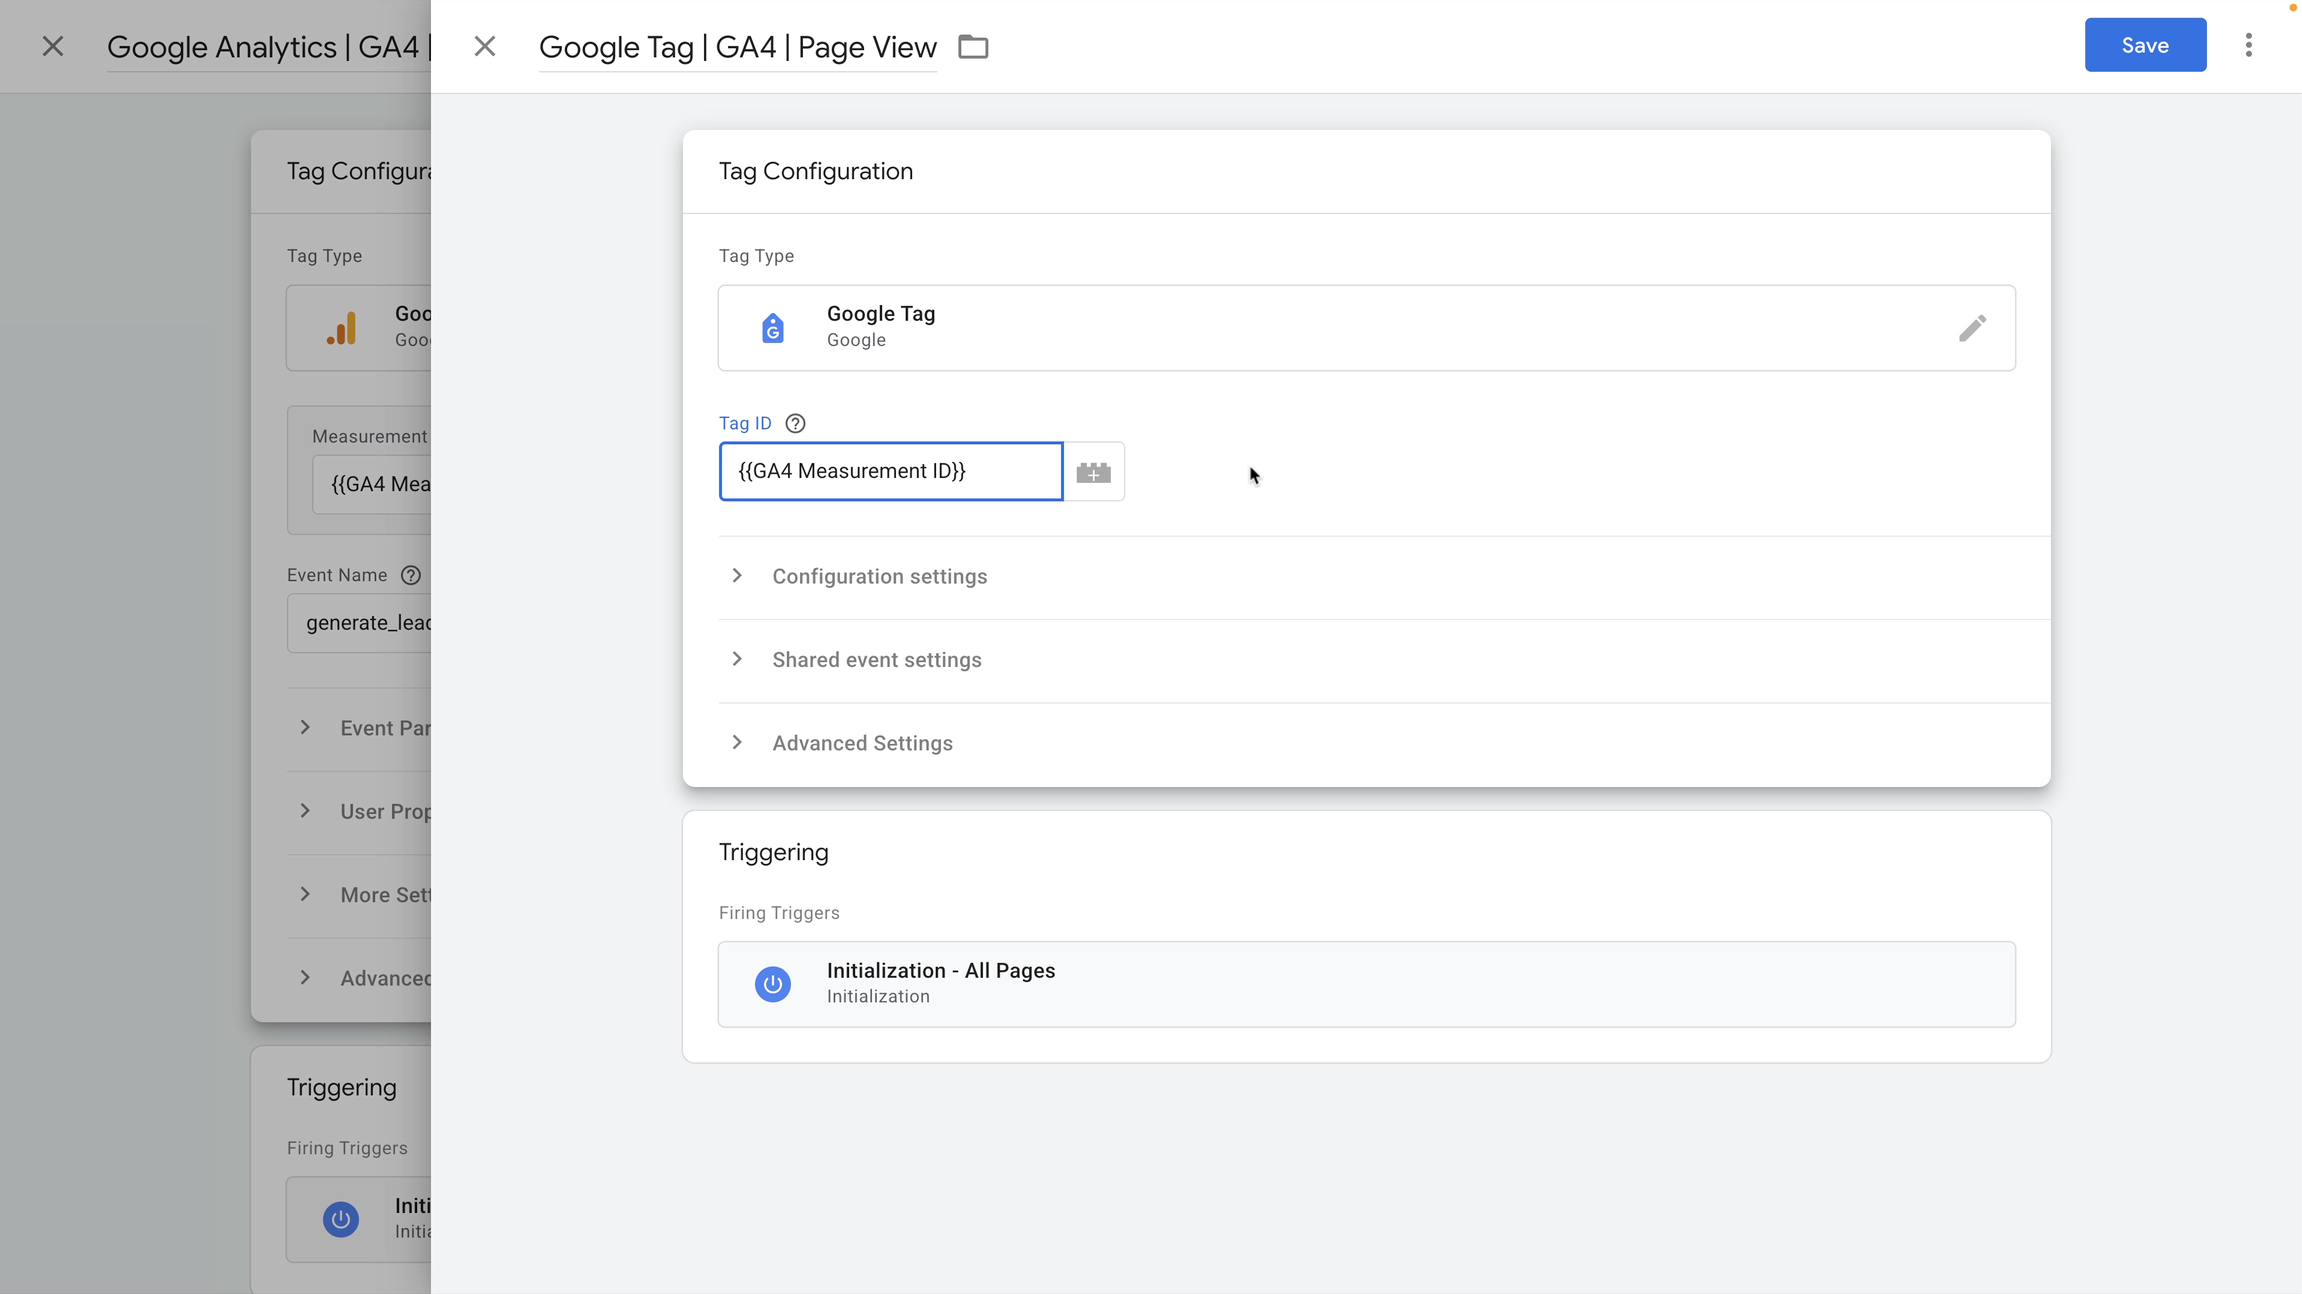This screenshot has height=1294, width=2302.
Task: Save the Google Tag | GA4 | Page View tag
Action: pos(2144,44)
